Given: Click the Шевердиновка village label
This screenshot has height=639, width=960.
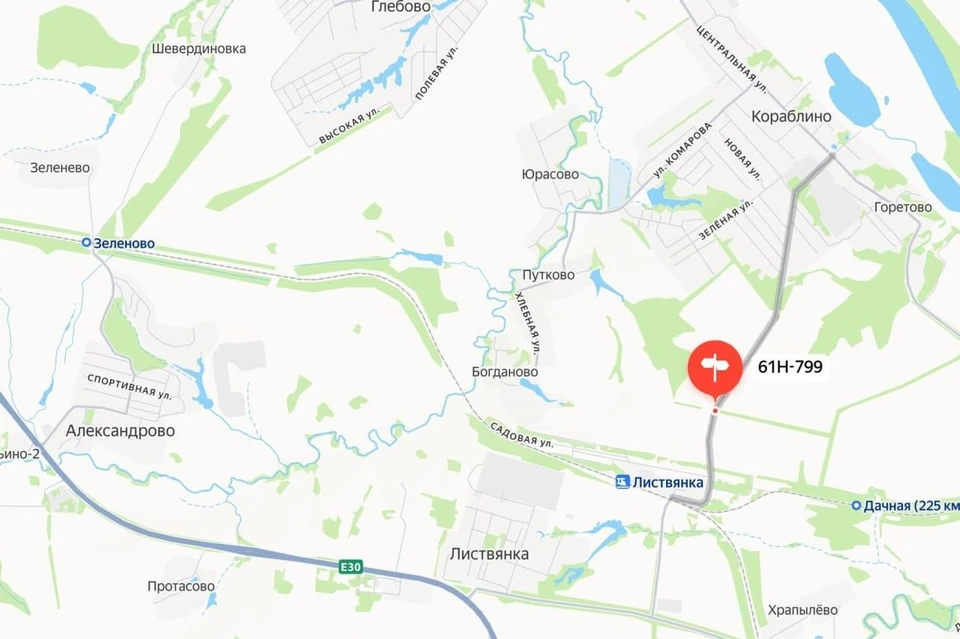Looking at the screenshot, I should 199,49.
